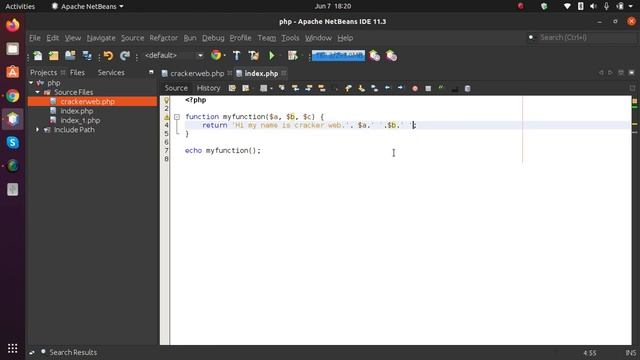Viewport: 640px width, 360px height.
Task: Select index.php in project tree
Action: pyautogui.click(x=77, y=111)
